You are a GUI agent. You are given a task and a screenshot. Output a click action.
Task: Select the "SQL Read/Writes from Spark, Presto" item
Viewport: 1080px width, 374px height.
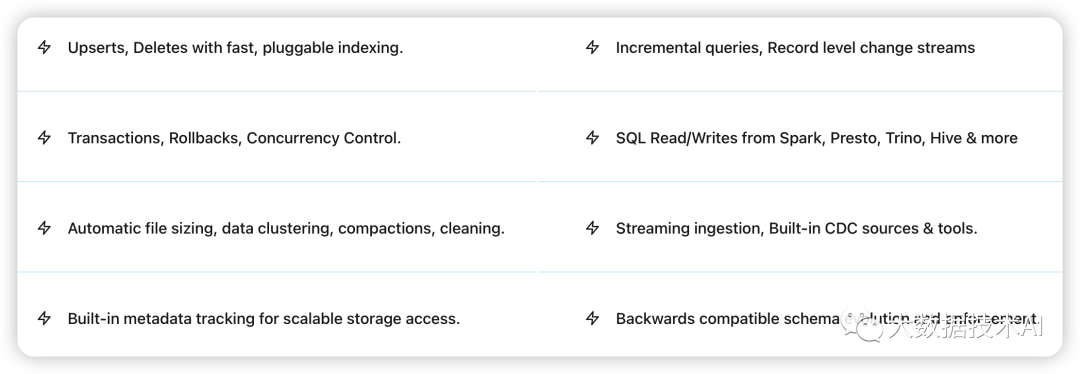click(x=817, y=138)
